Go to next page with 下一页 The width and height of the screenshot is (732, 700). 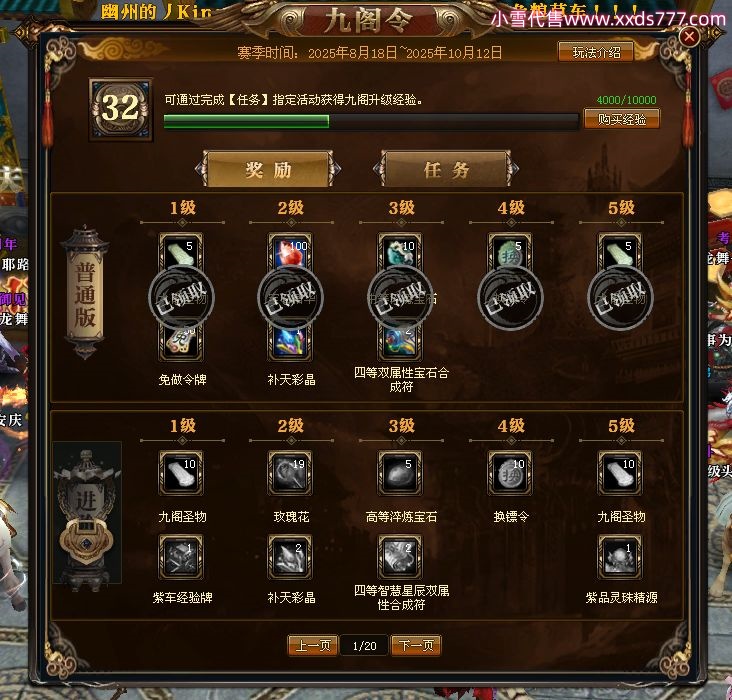tap(416, 646)
